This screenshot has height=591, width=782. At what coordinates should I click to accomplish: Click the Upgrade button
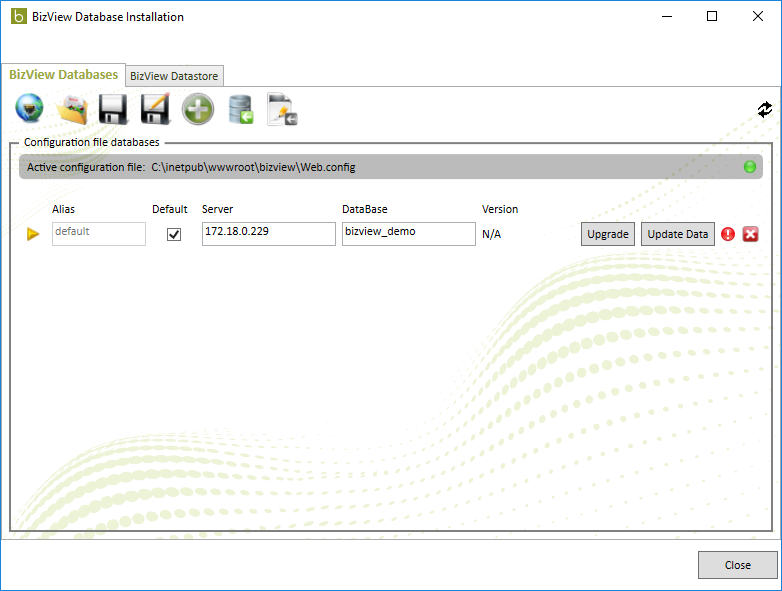(x=607, y=234)
